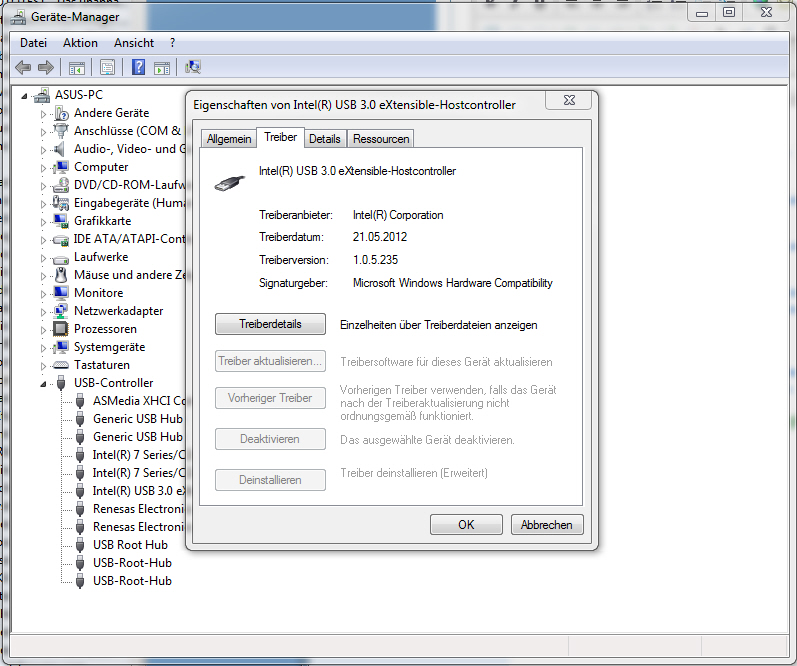Click the Deinstallieren button
The height and width of the screenshot is (666, 797).
click(270, 480)
